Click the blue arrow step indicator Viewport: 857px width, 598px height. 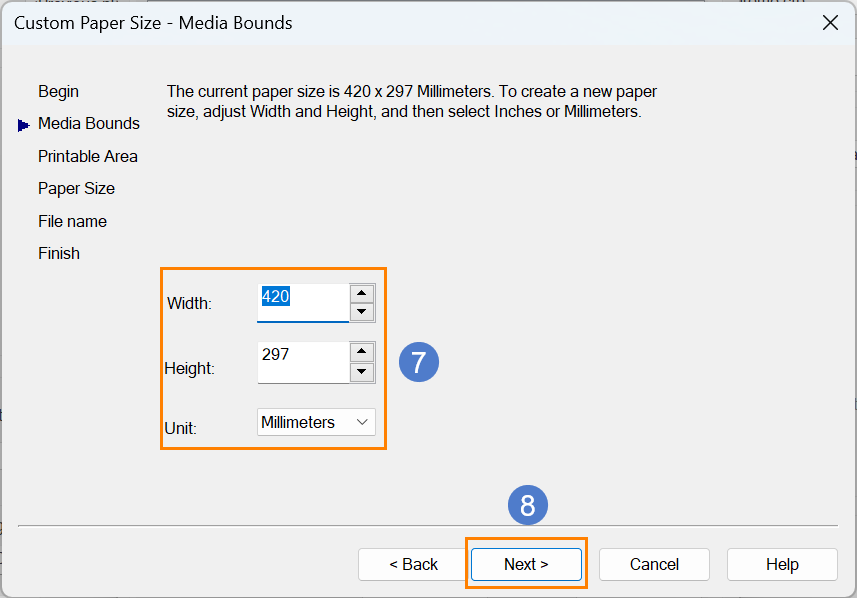23,125
